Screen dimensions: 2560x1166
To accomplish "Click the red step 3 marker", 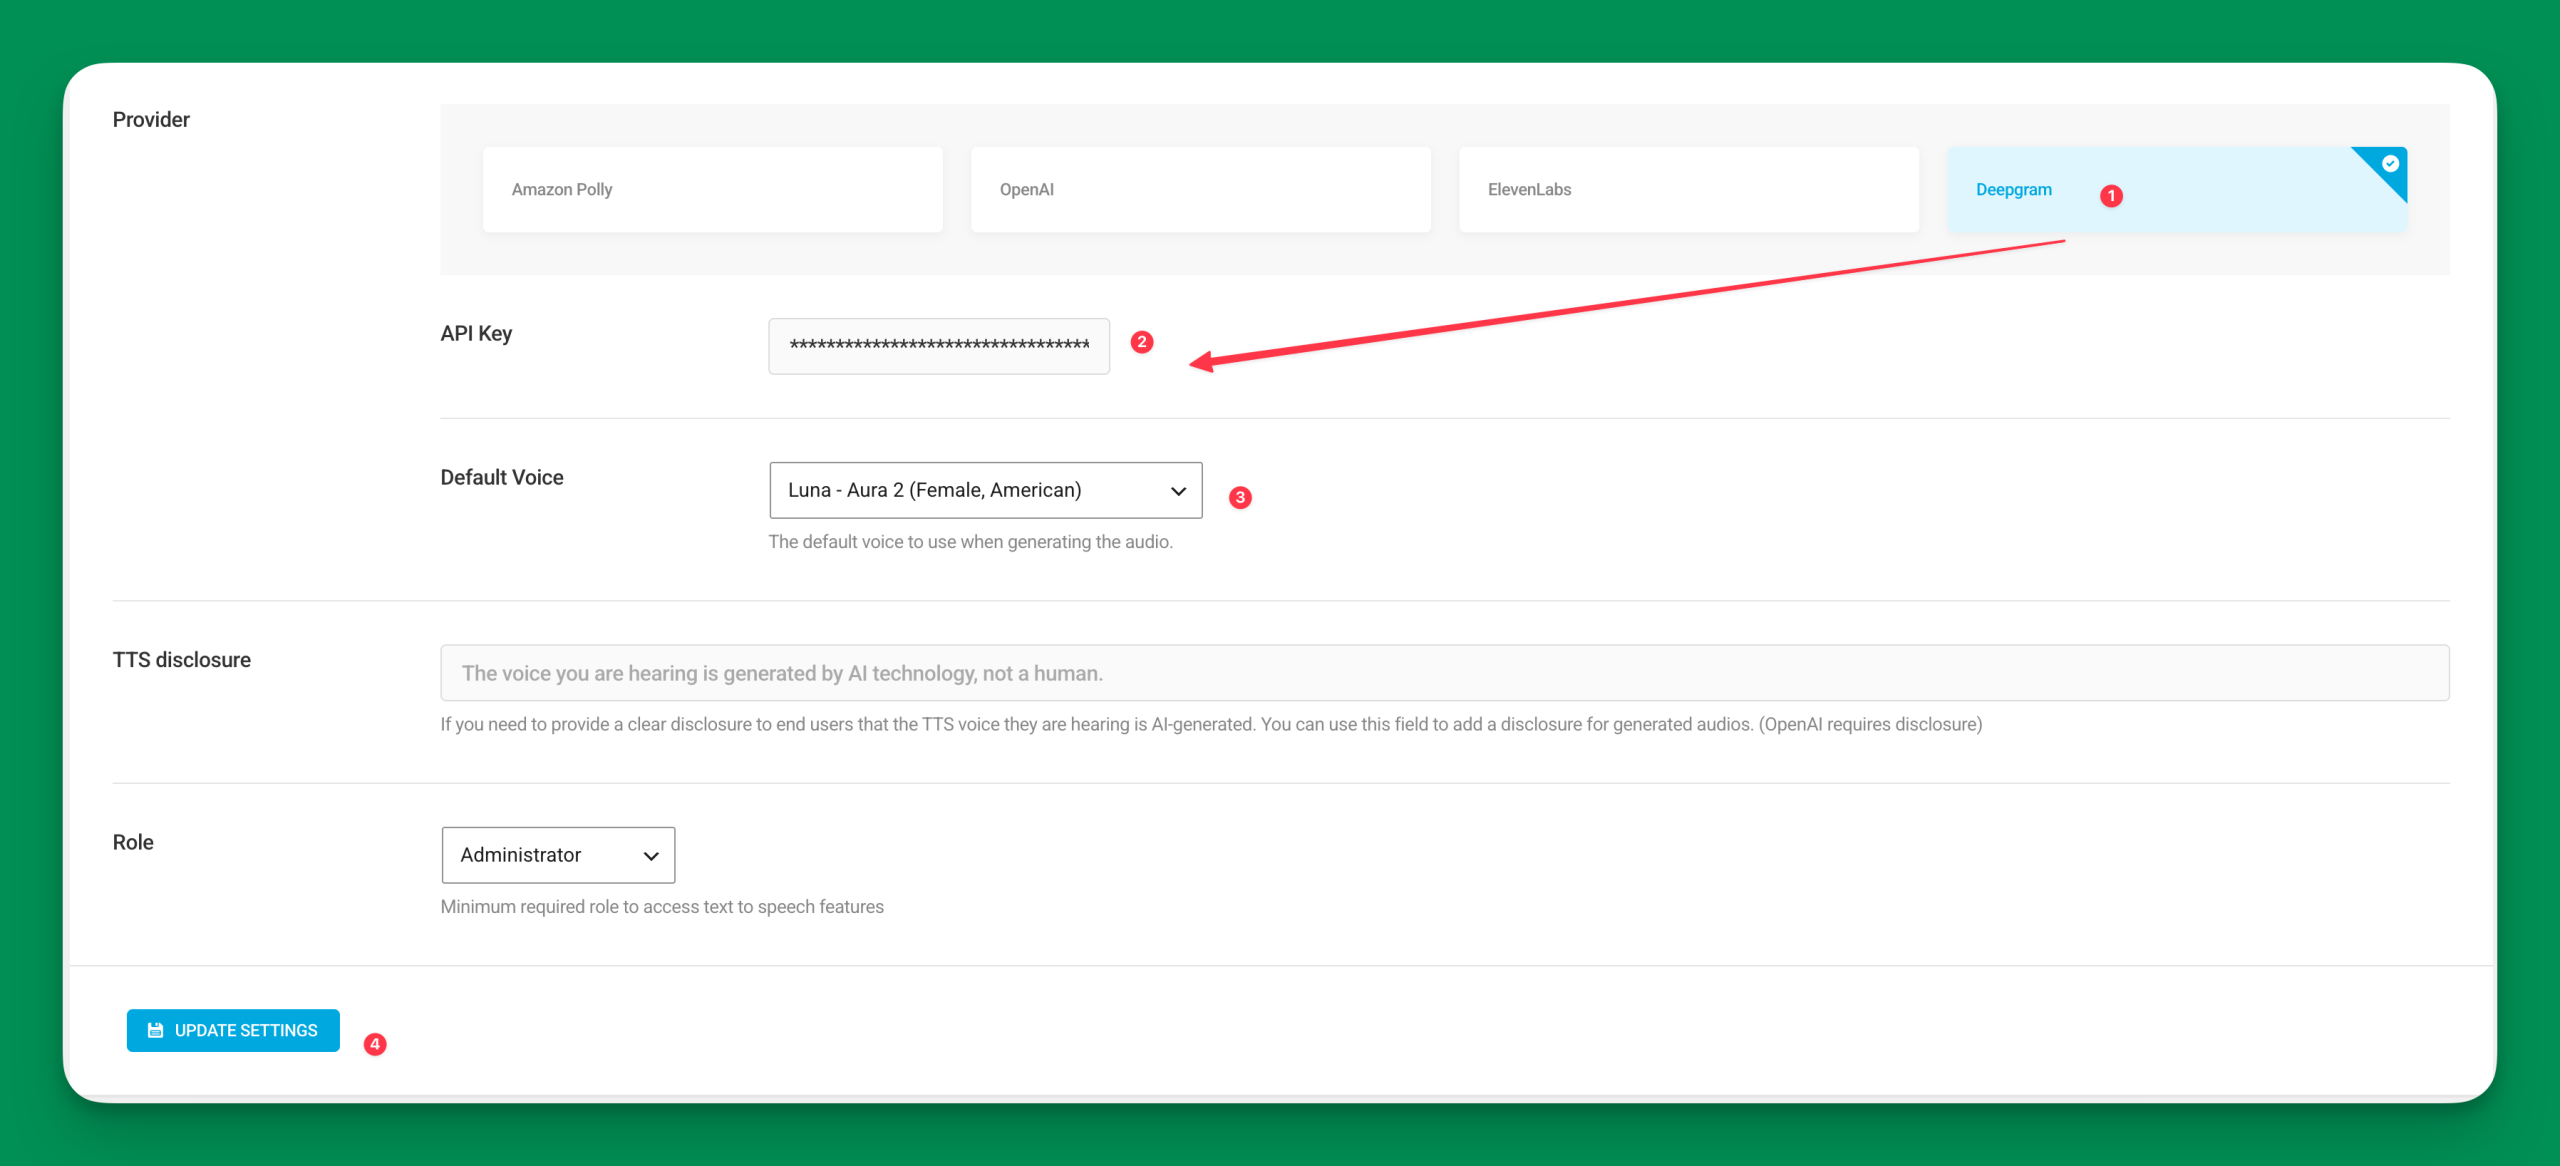I will pos(1240,497).
